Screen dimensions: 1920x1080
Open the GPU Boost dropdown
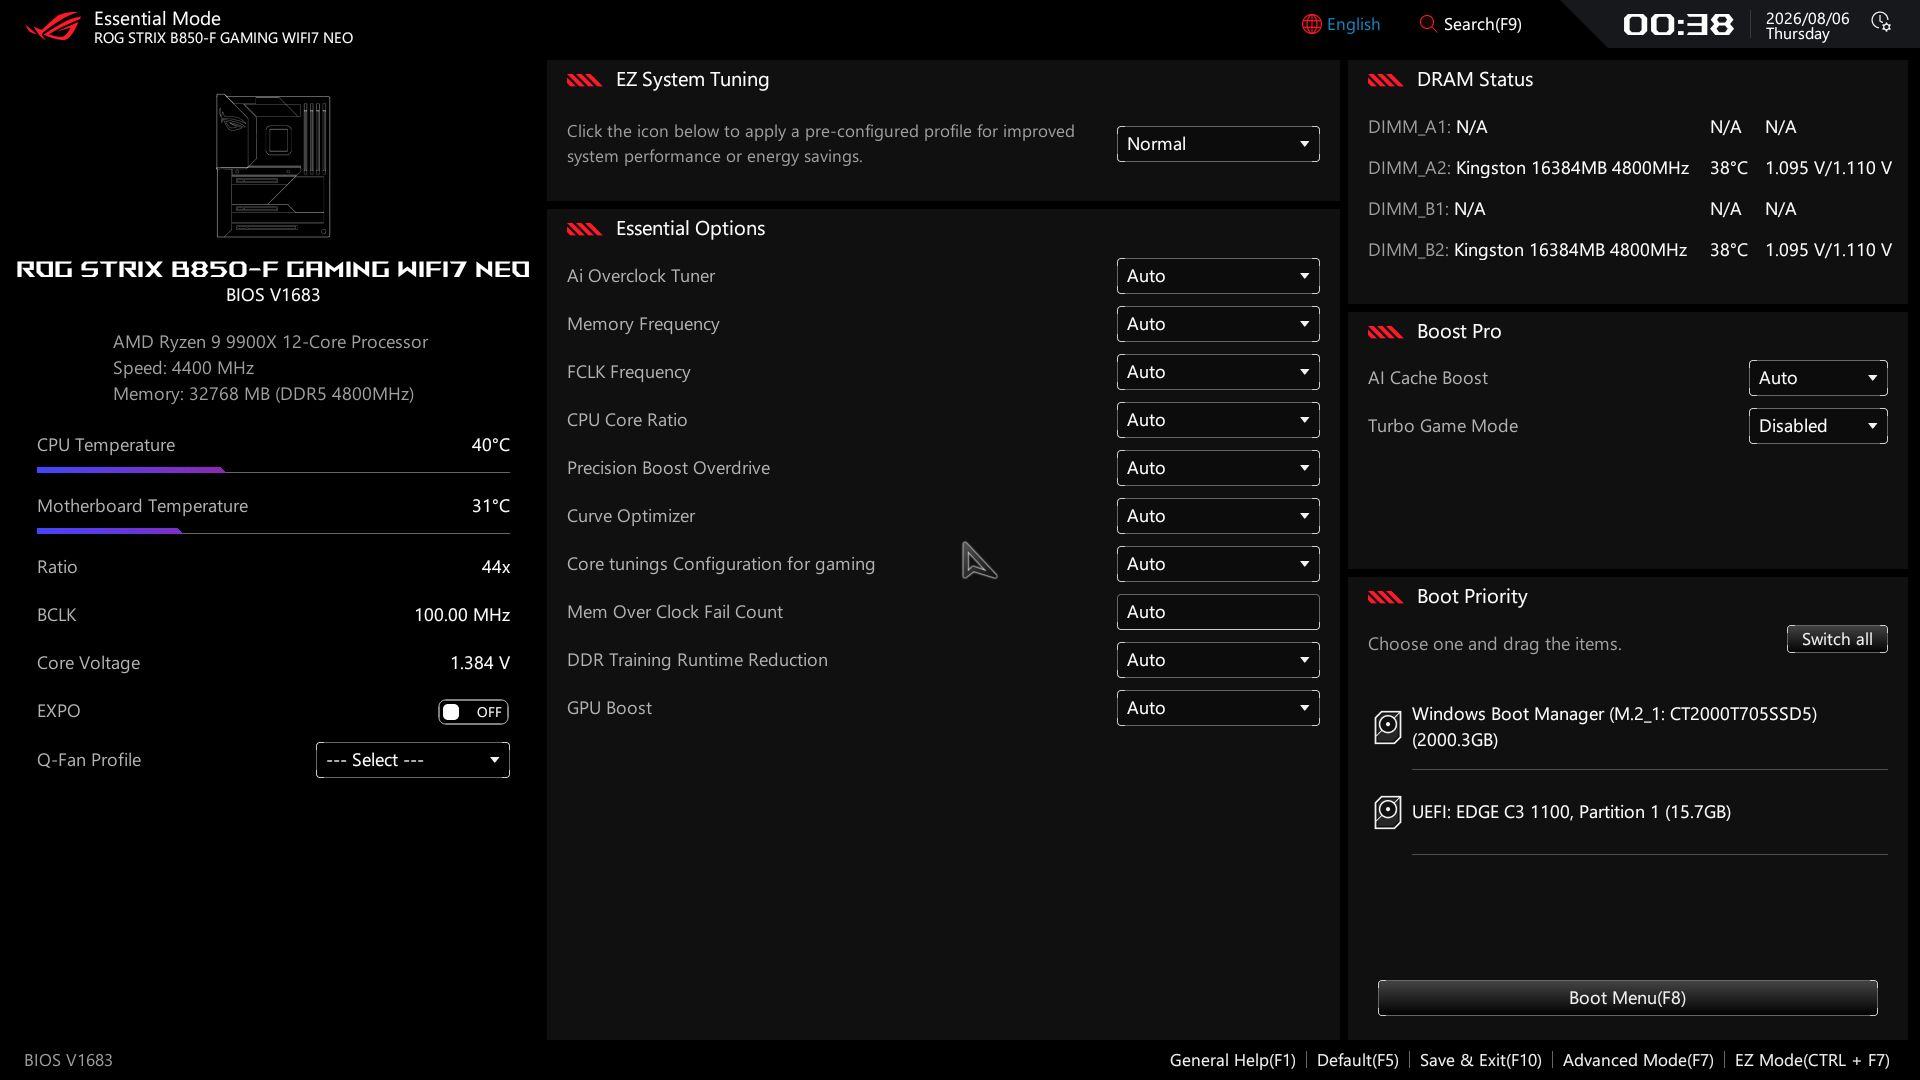tap(1218, 708)
